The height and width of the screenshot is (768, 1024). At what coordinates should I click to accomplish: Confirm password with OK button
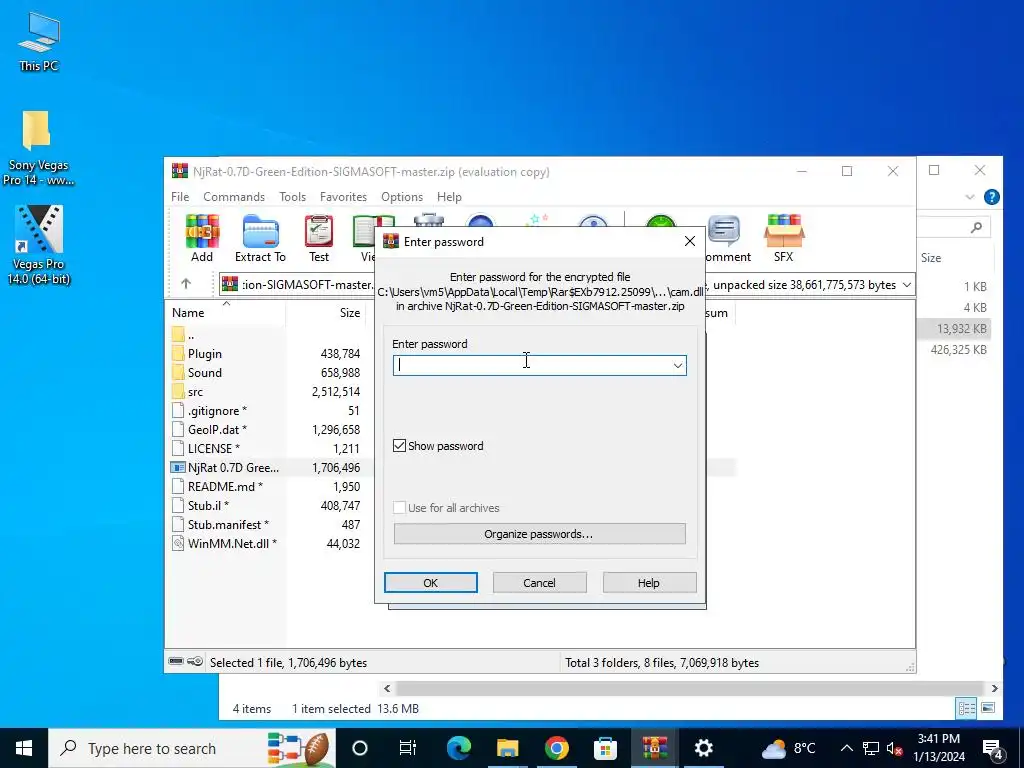click(430, 583)
